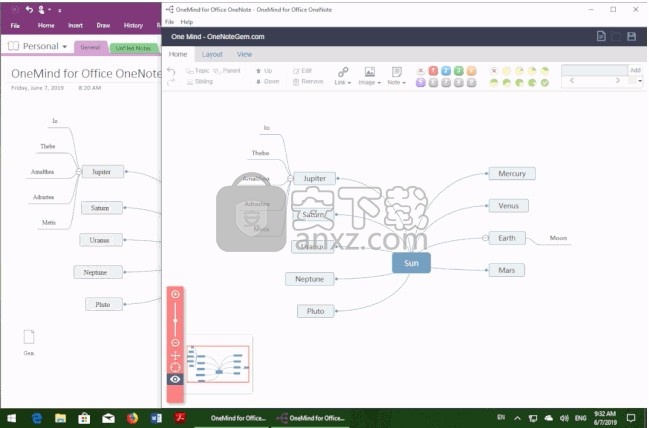
Task: Click the Up button
Action: (264, 71)
